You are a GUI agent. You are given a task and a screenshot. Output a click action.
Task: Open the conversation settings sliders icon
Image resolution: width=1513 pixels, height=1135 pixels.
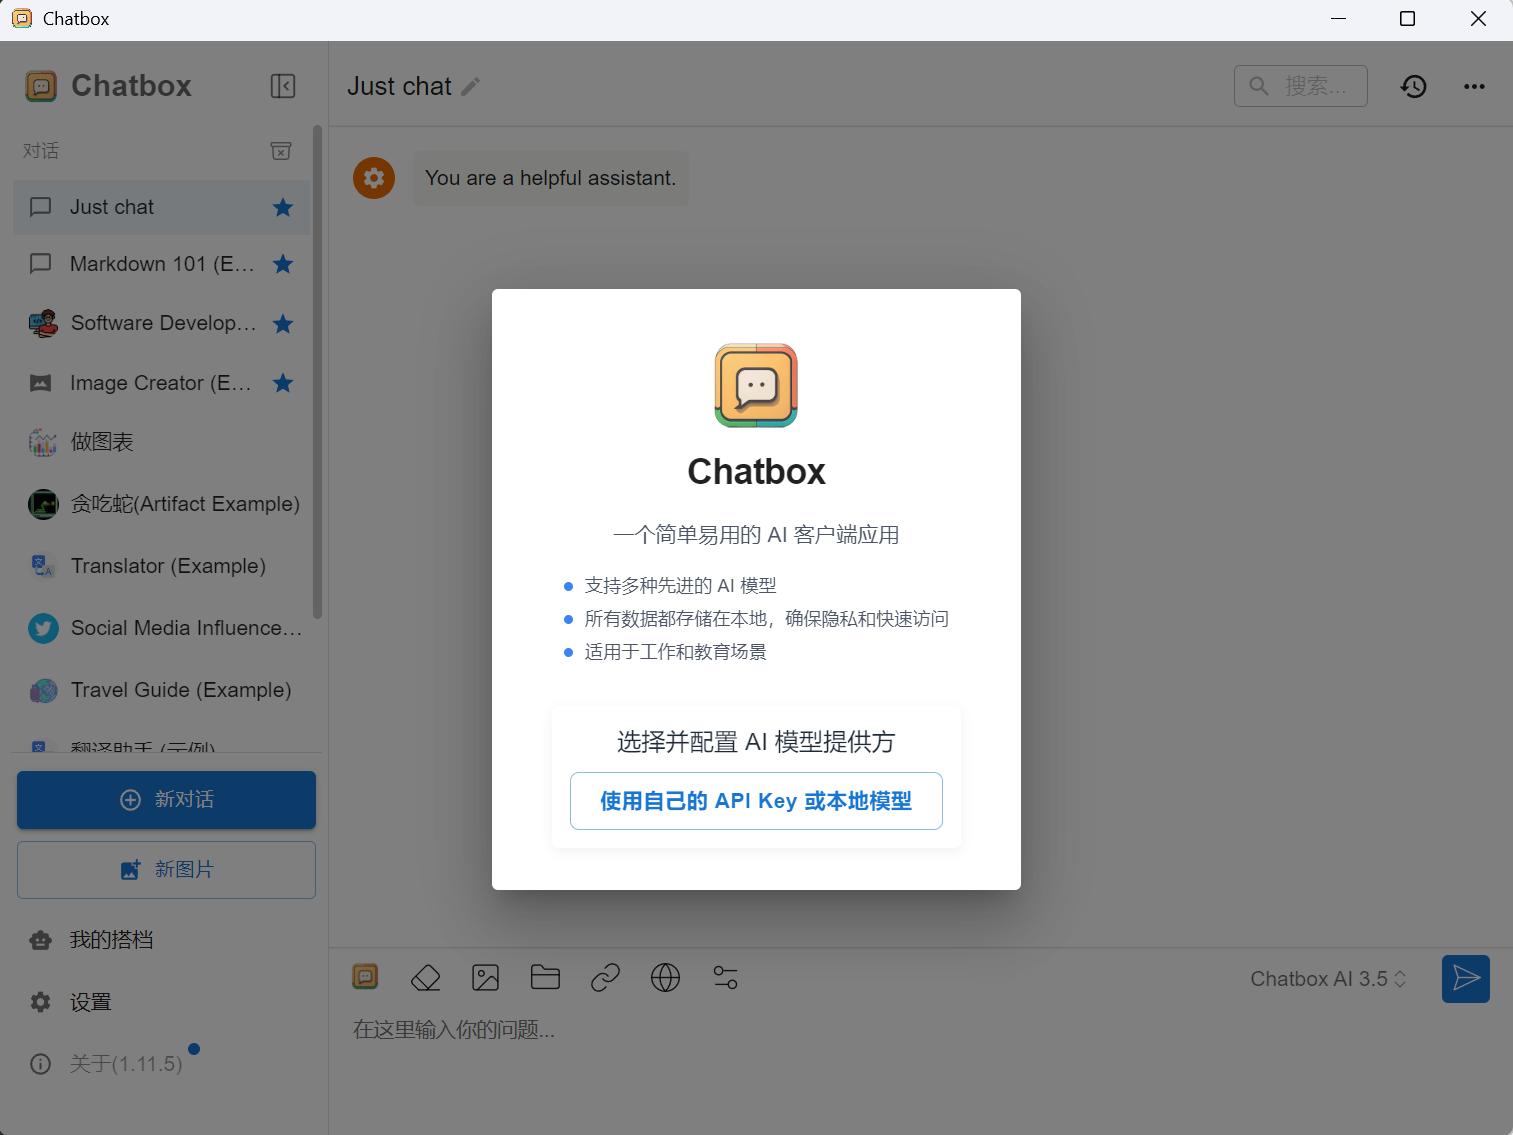(x=726, y=977)
